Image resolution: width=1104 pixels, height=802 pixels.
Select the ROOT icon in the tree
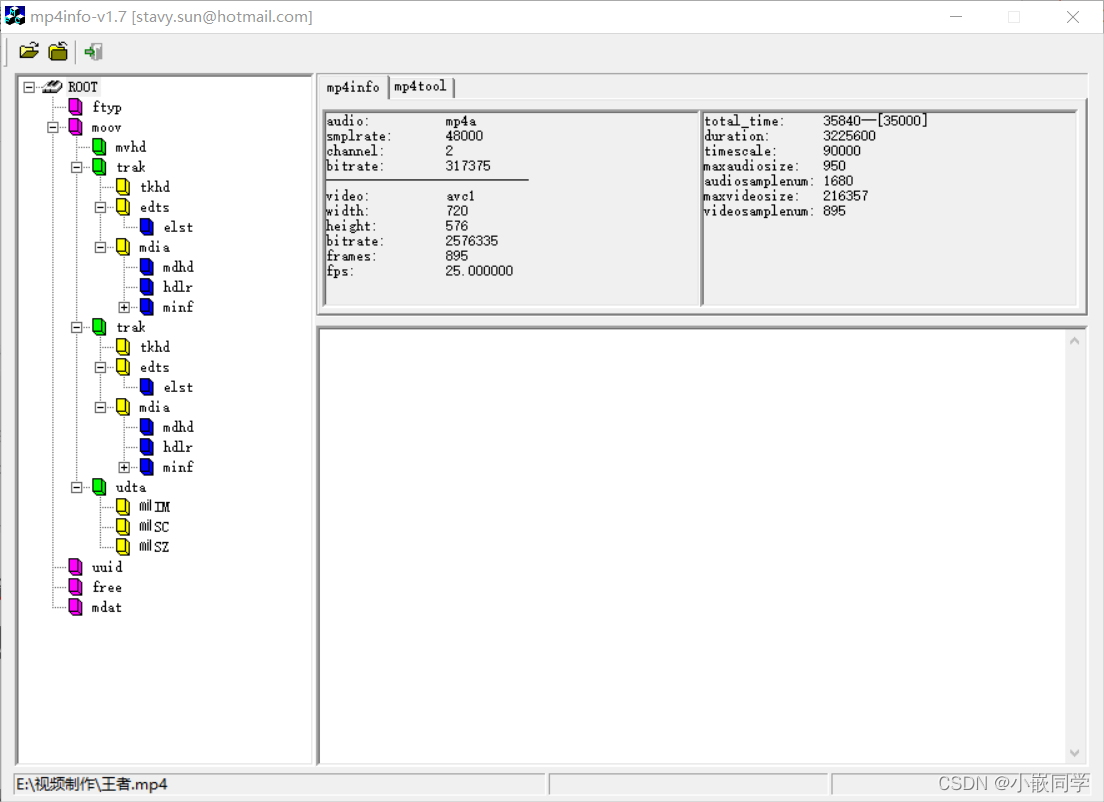pyautogui.click(x=52, y=87)
